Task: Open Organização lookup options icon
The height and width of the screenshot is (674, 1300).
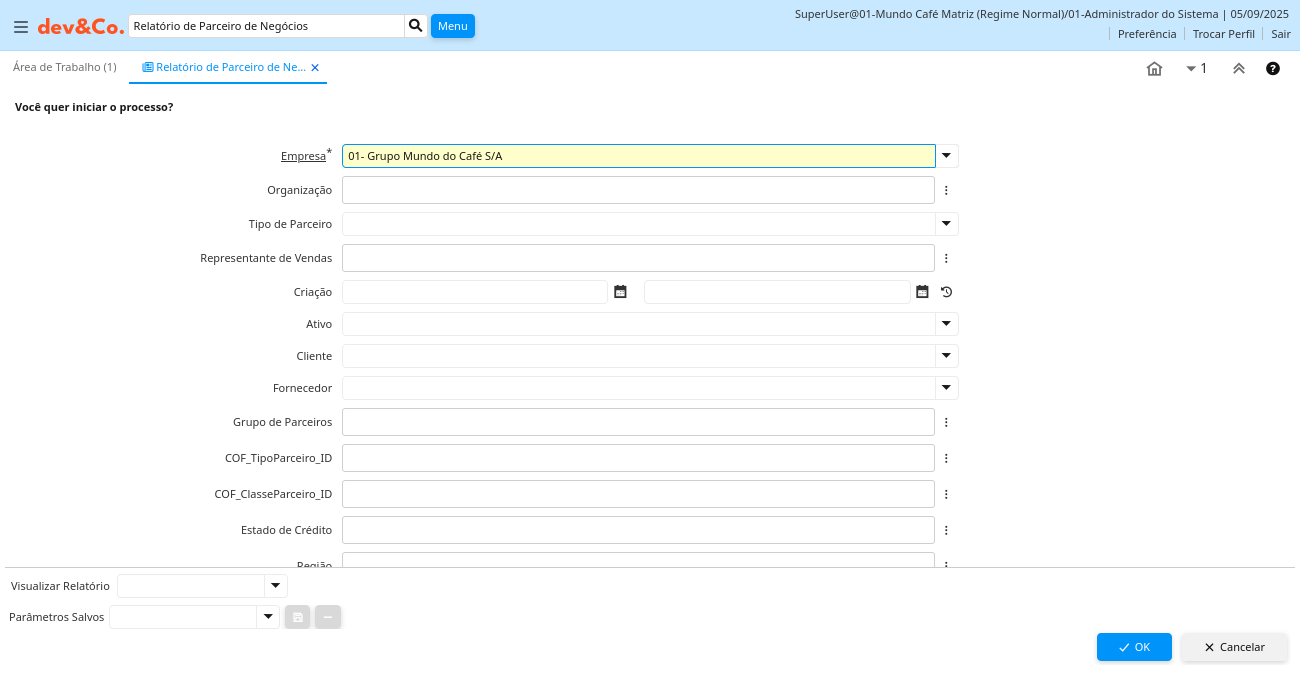Action: [946, 190]
